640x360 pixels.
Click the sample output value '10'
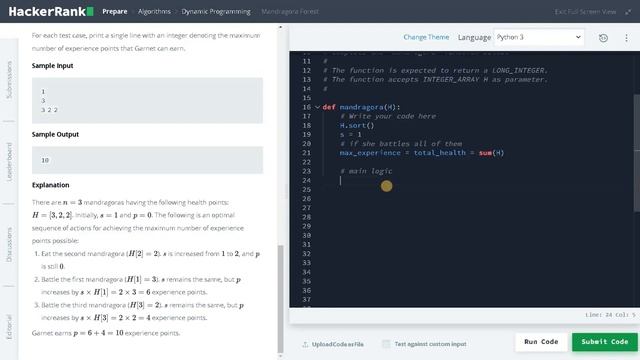point(45,160)
